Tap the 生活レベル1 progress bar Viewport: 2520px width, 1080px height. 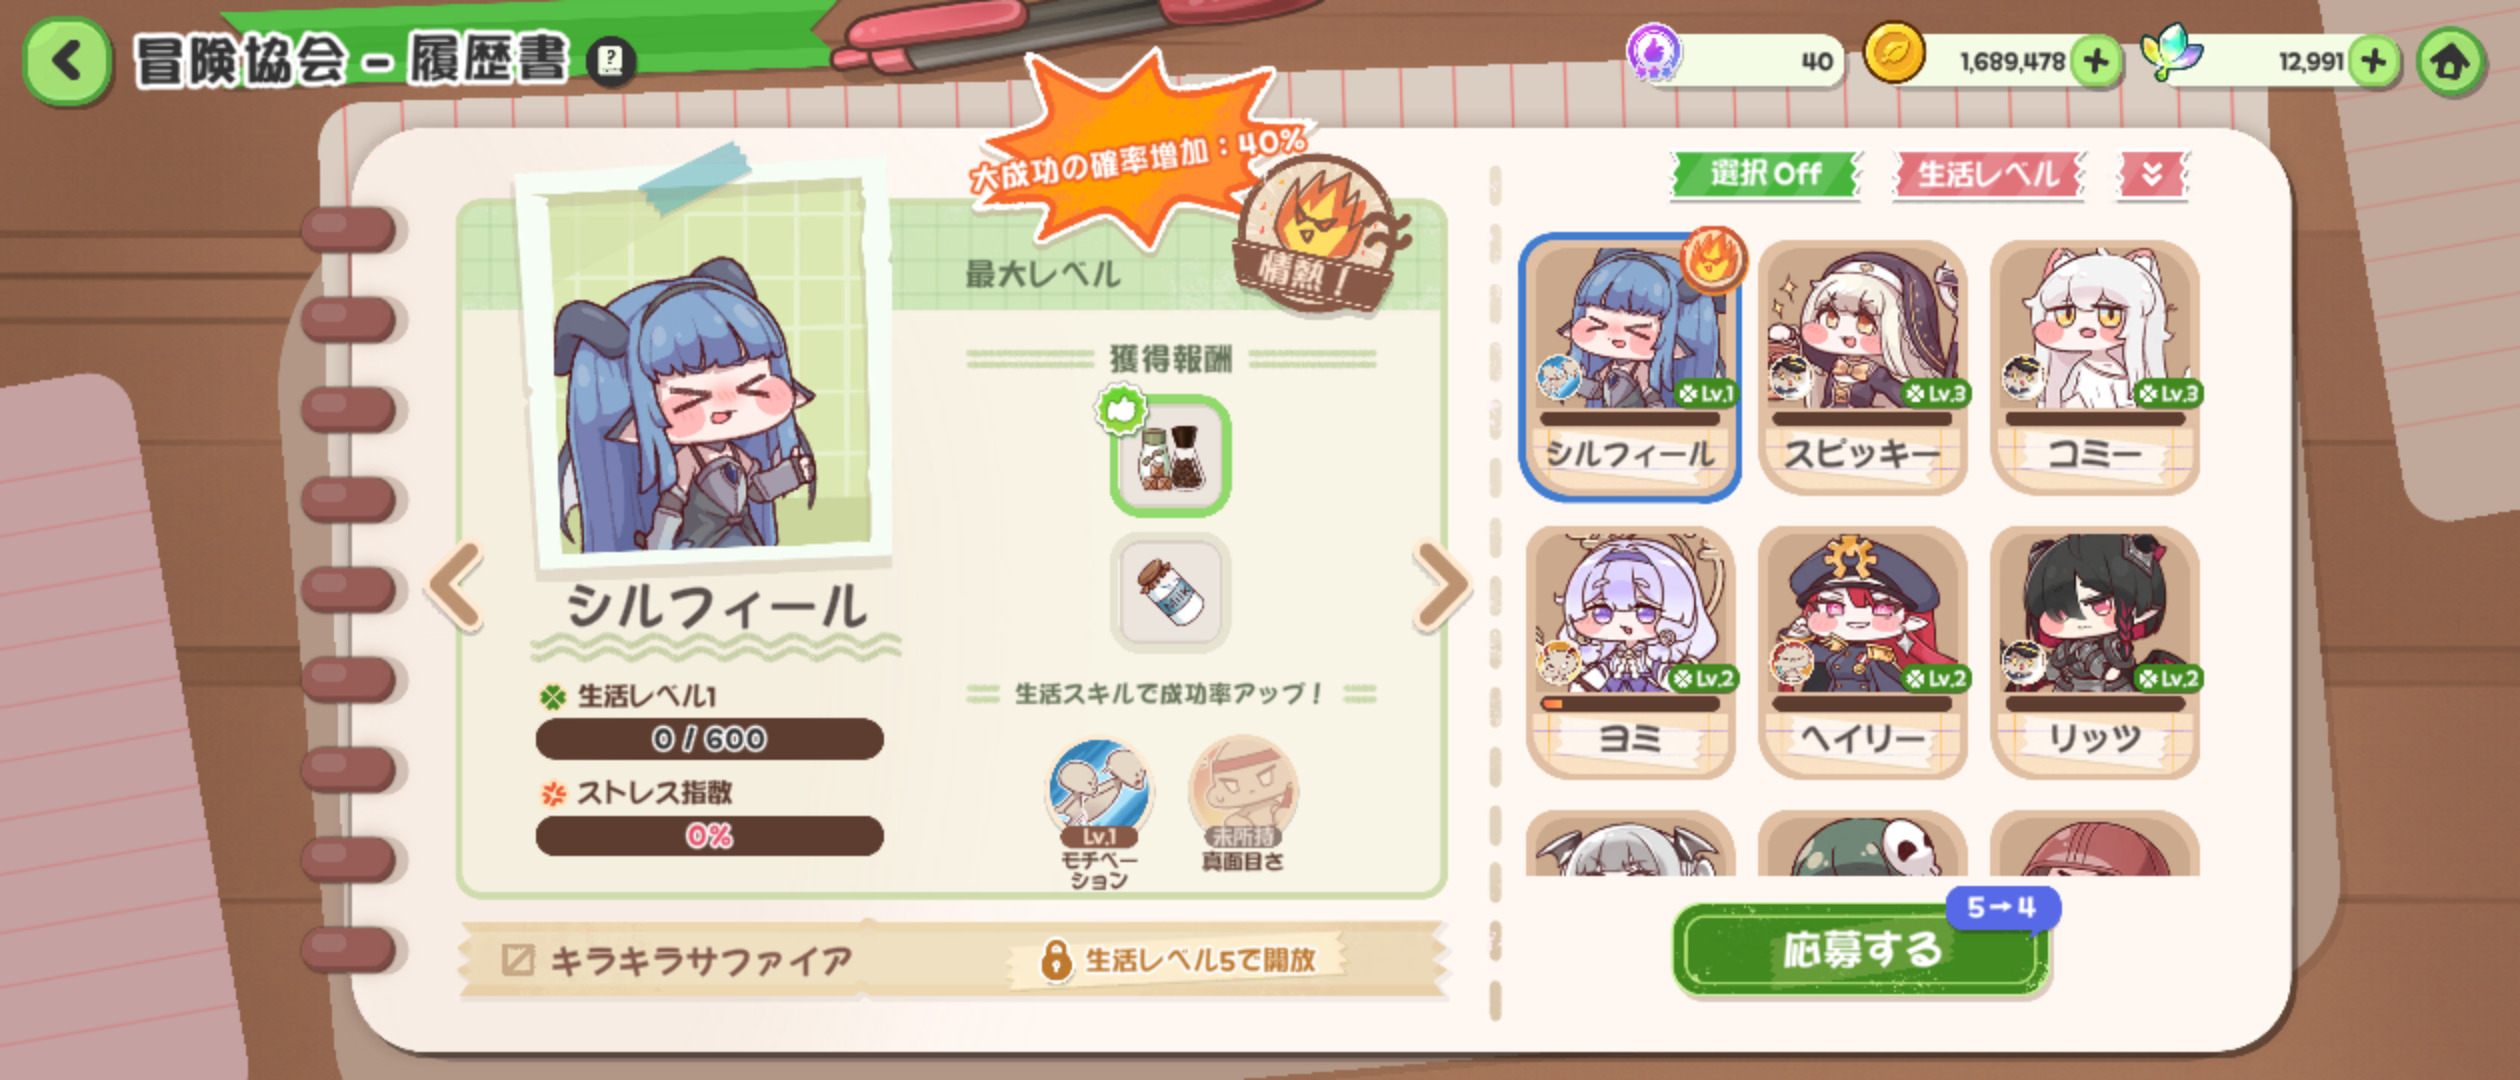(x=709, y=739)
